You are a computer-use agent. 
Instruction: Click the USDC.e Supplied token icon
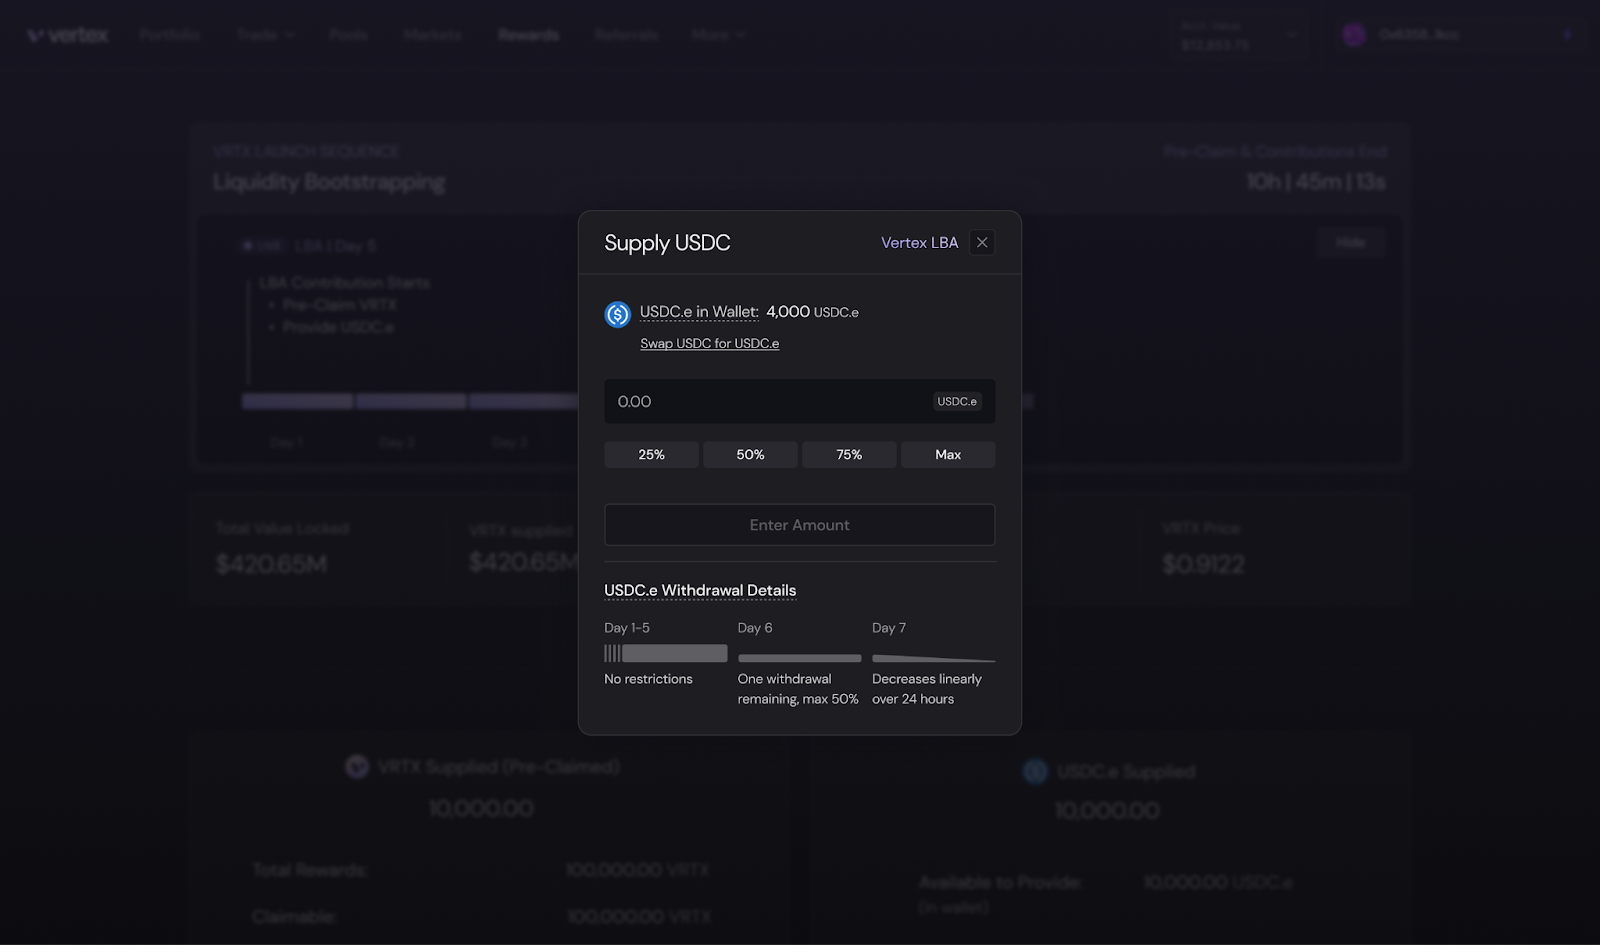[x=1035, y=771]
